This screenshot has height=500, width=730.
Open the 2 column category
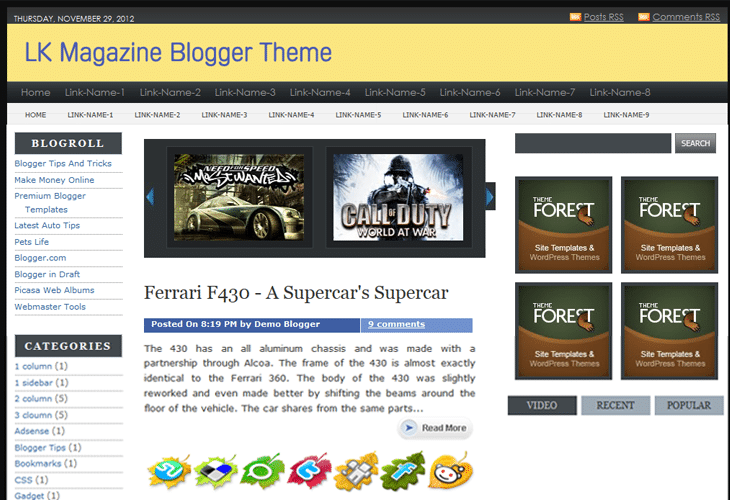pos(33,399)
